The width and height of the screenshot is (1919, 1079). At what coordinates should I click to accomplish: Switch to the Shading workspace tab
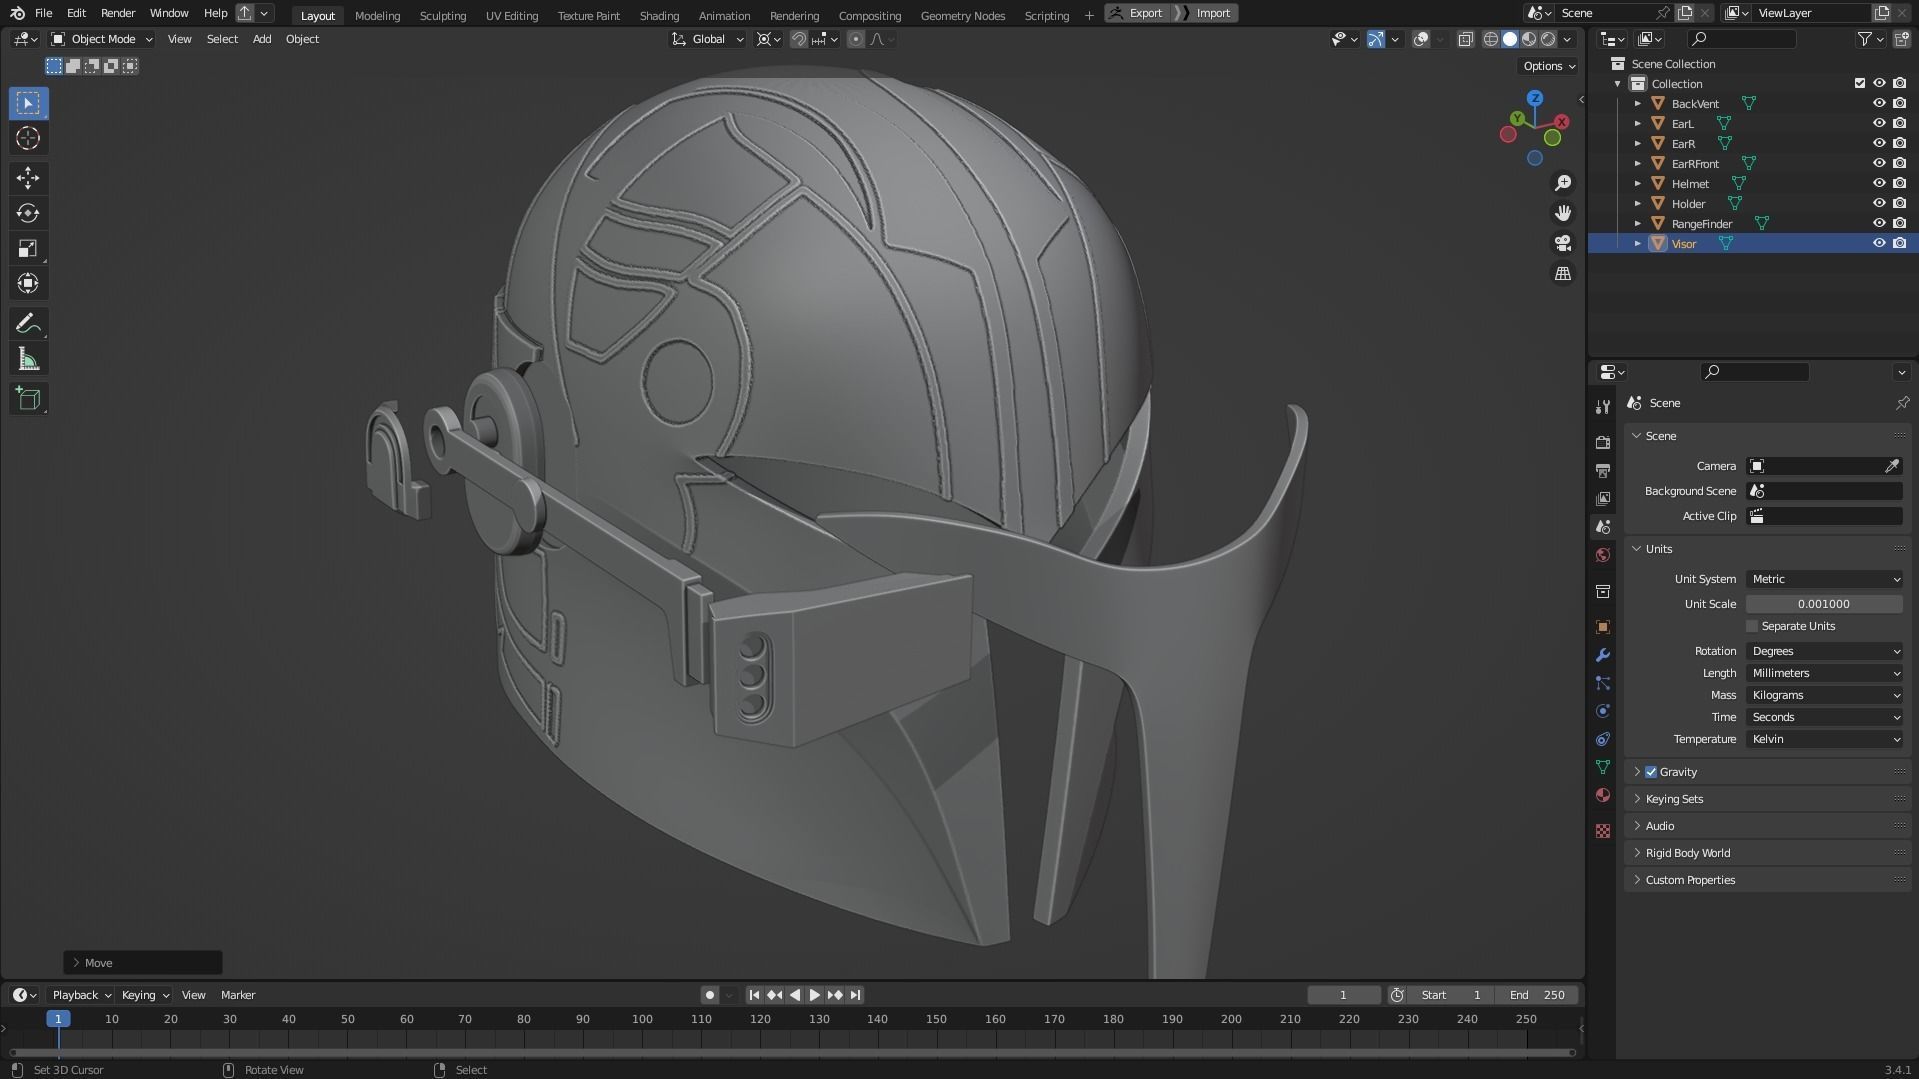[659, 15]
